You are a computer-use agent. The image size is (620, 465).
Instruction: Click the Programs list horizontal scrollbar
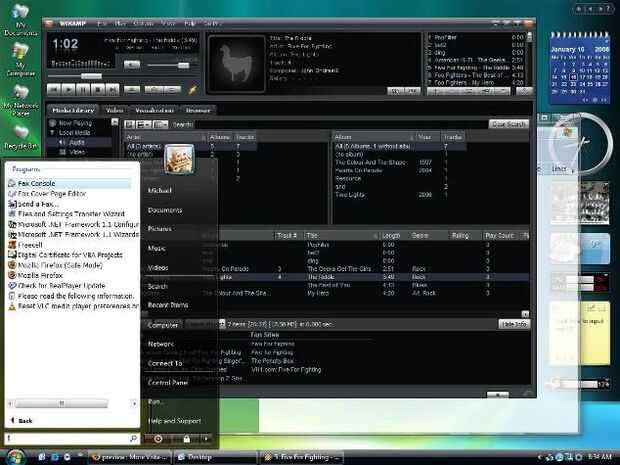click(x=72, y=403)
